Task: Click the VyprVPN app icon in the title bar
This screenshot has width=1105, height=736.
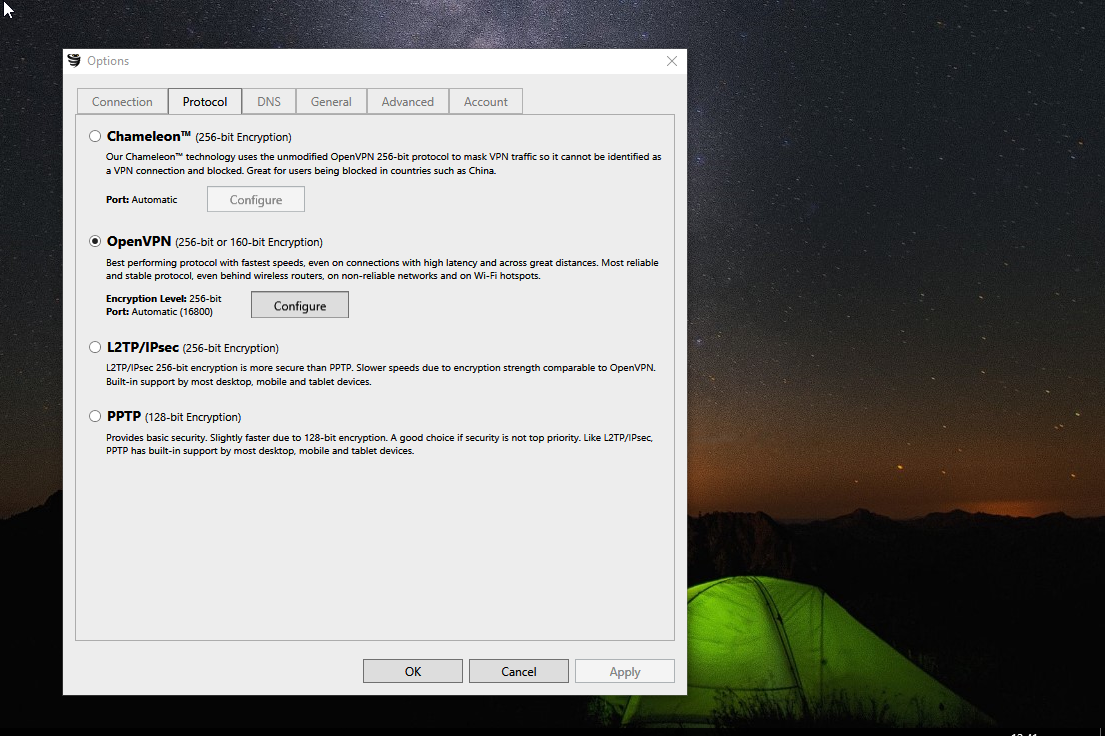Action: [x=74, y=61]
